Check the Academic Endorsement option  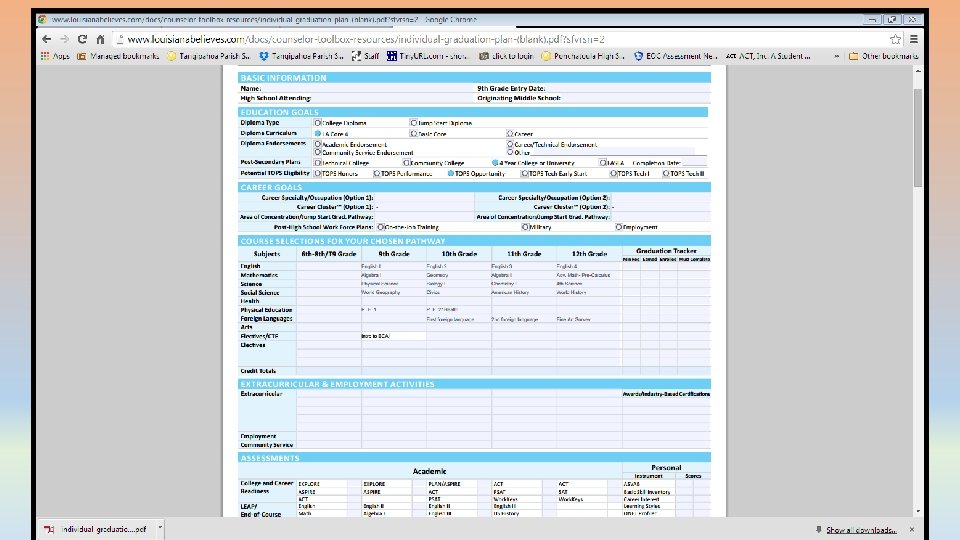(318, 144)
